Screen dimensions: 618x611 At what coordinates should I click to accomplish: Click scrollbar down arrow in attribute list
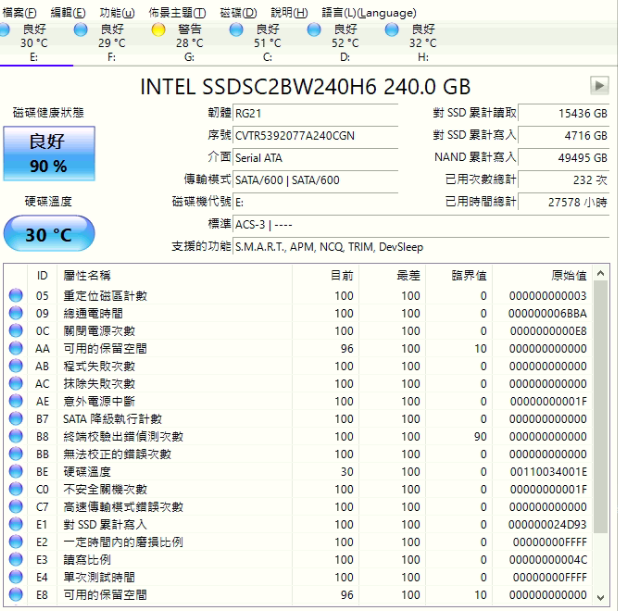(x=601, y=598)
